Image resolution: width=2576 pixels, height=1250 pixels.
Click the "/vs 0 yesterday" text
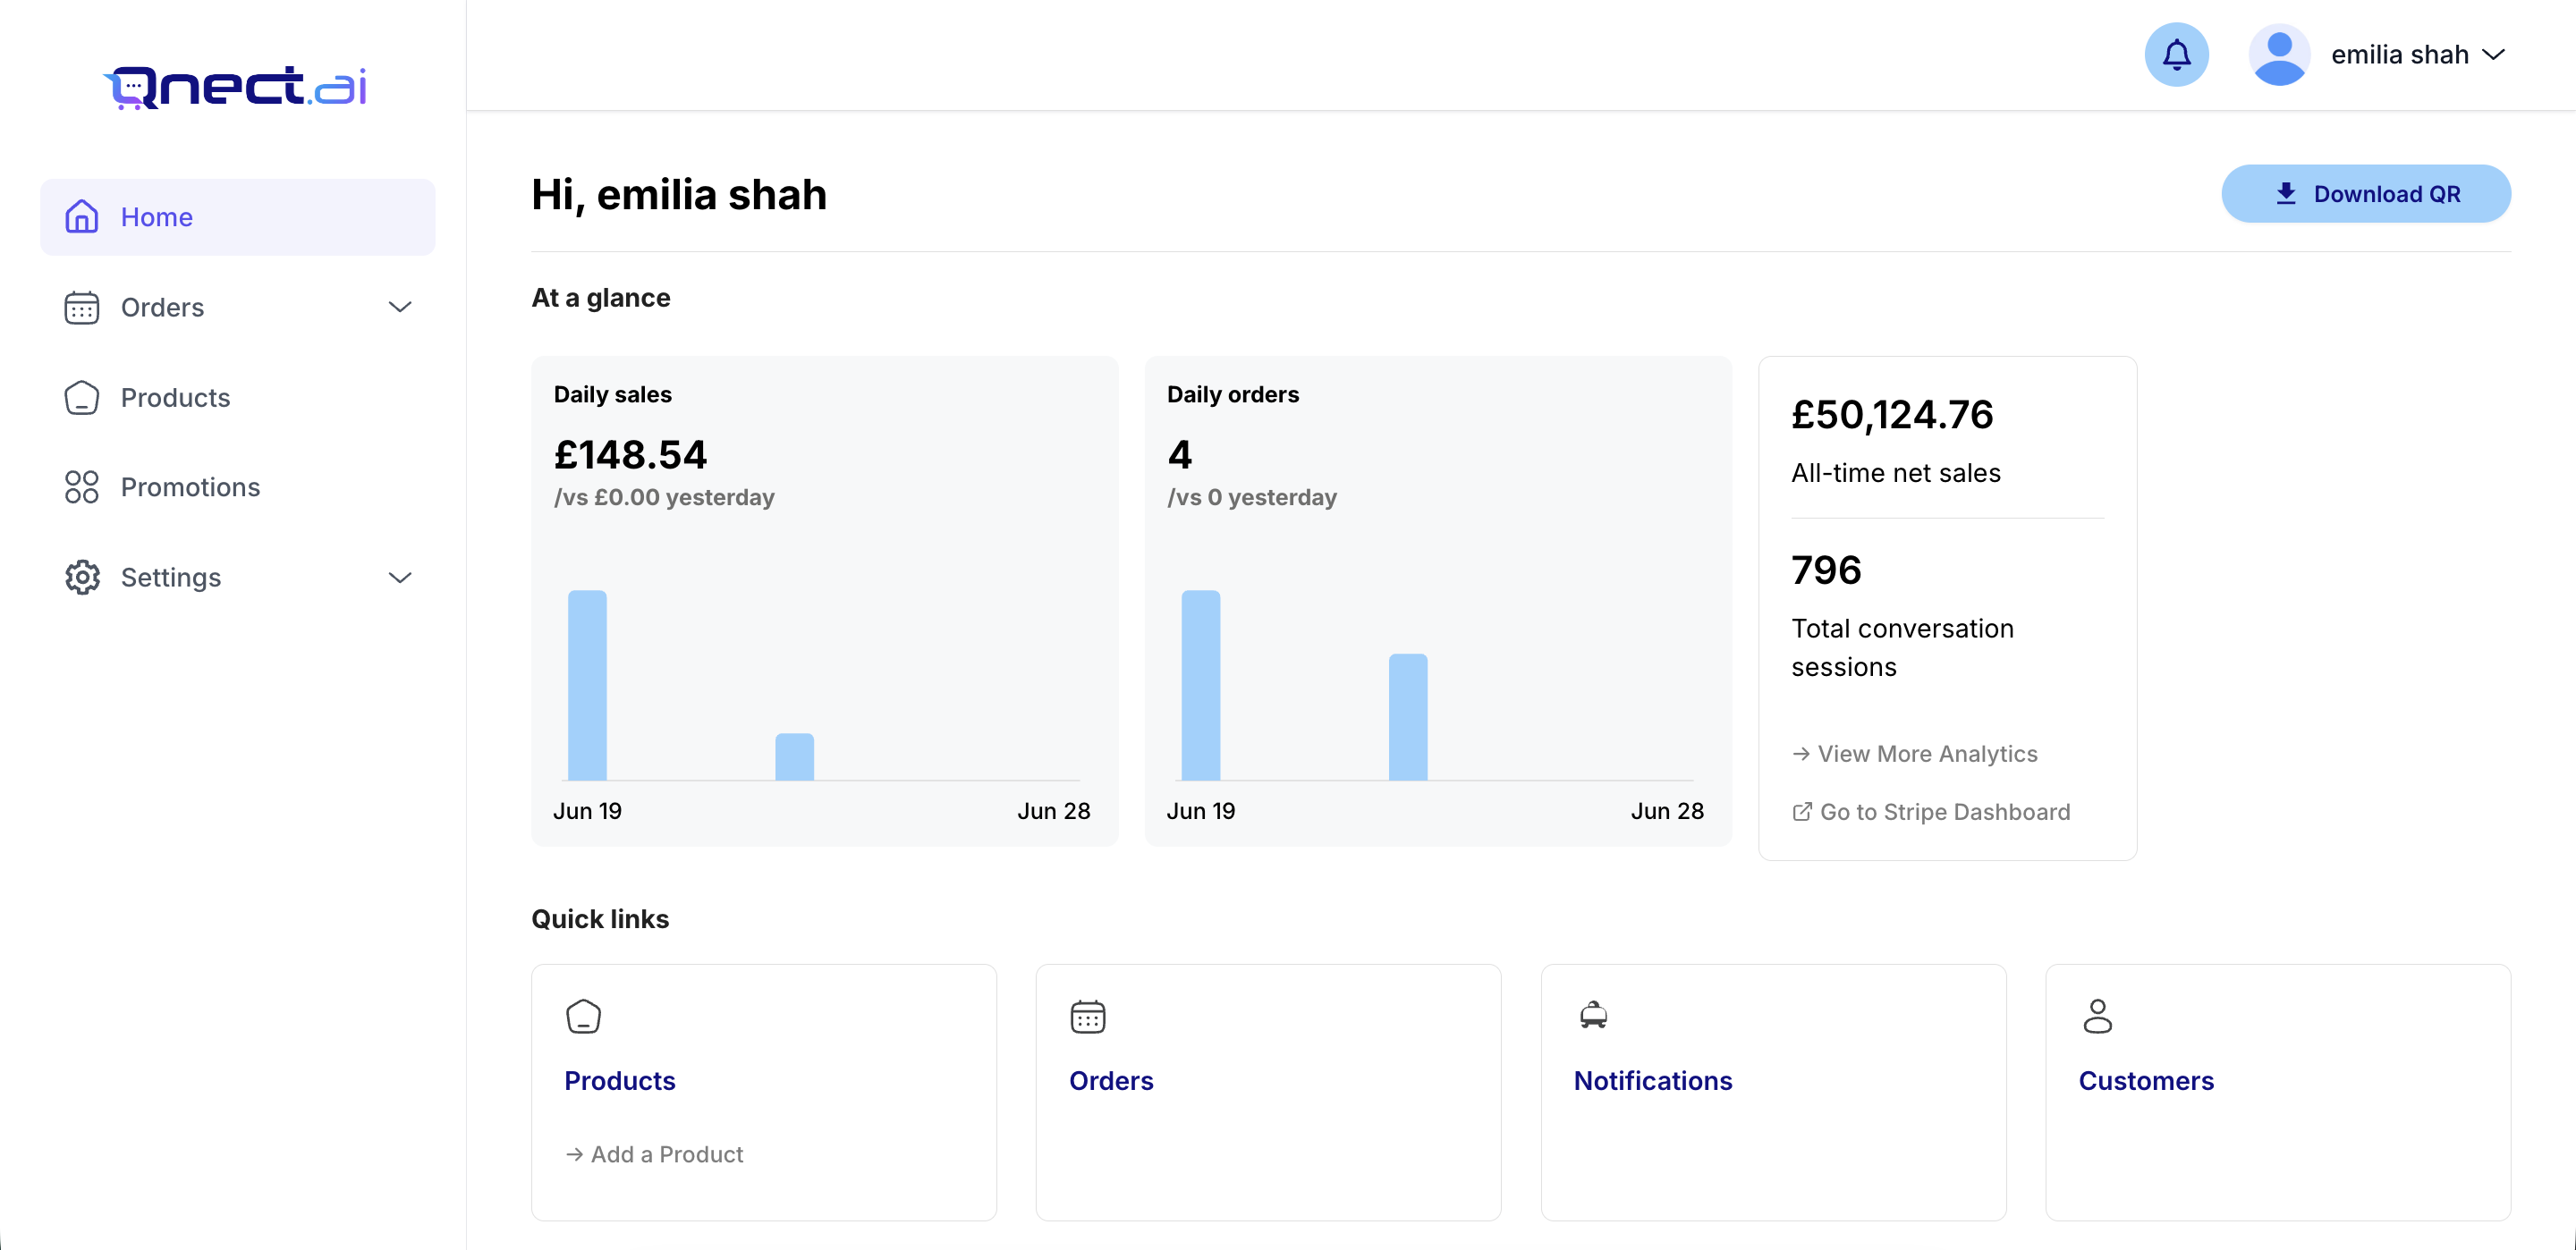click(1252, 498)
